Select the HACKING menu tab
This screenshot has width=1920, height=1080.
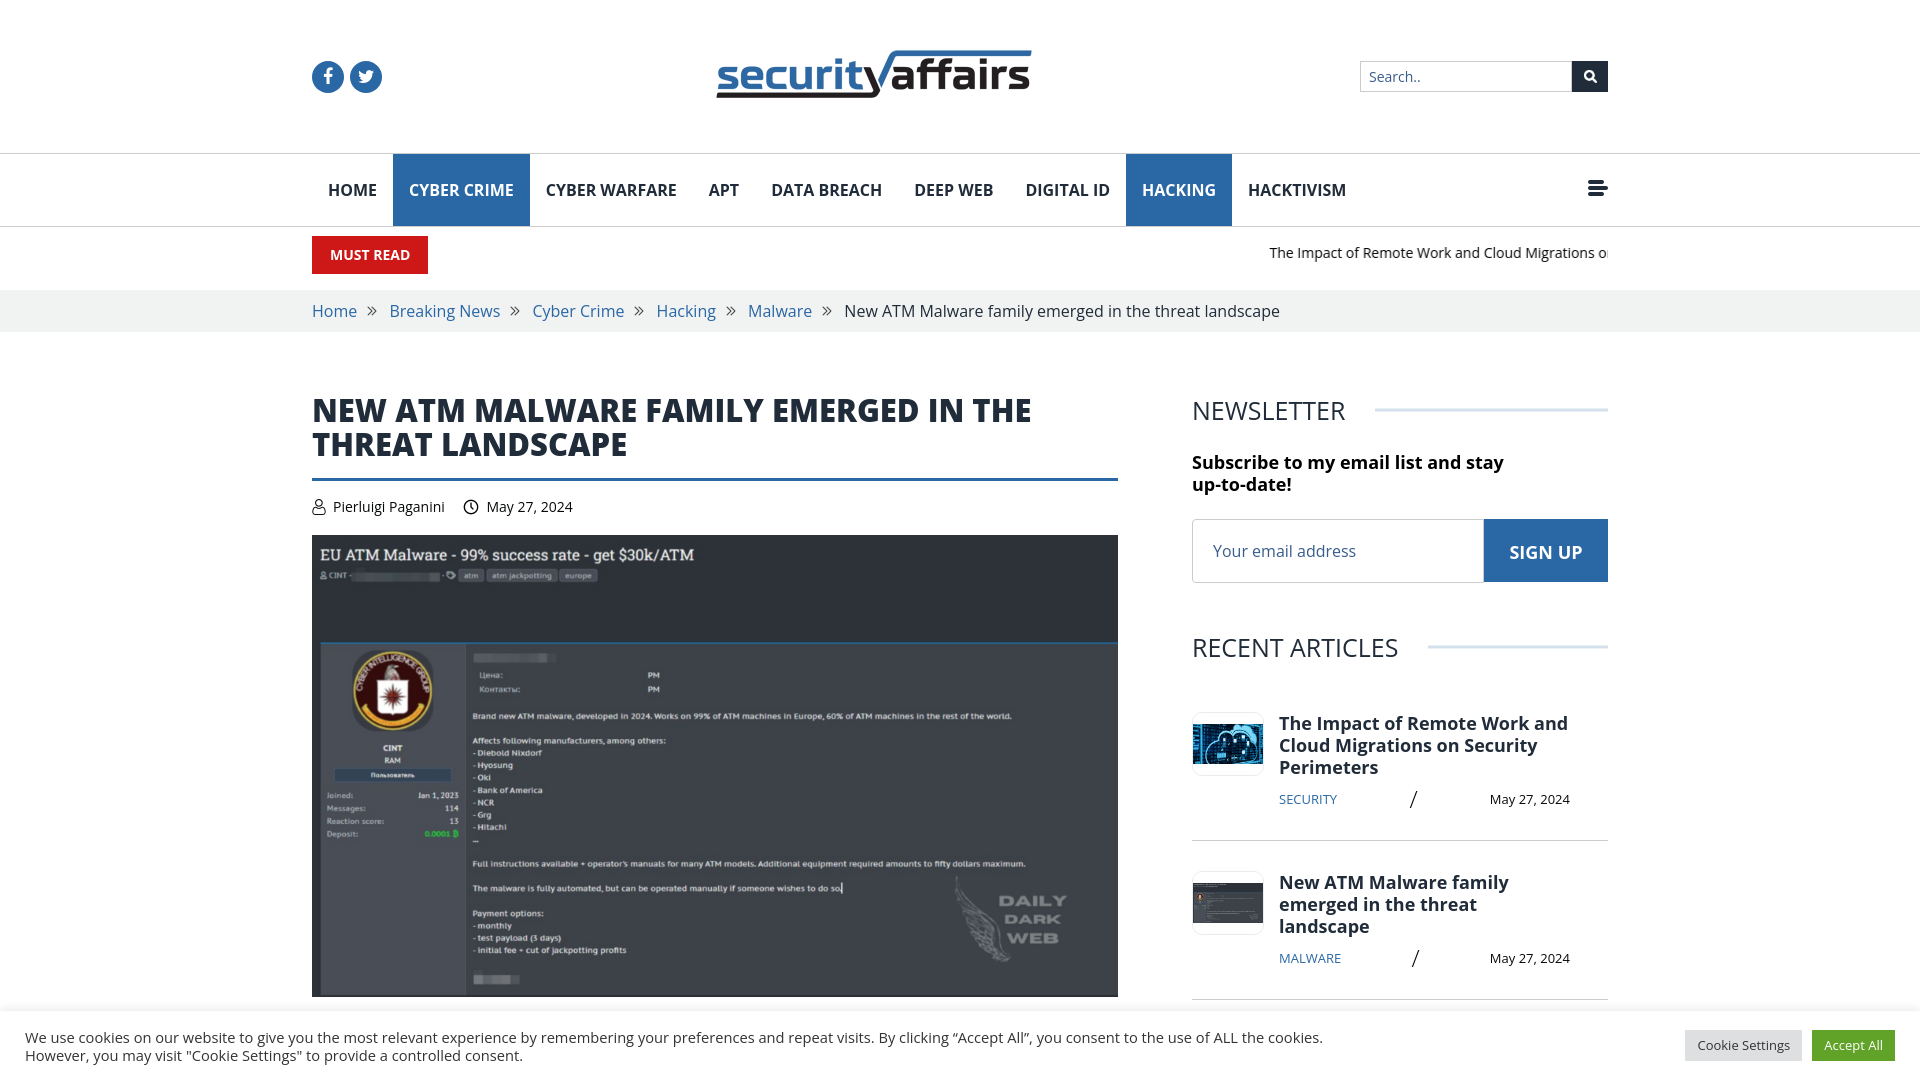[x=1178, y=189]
